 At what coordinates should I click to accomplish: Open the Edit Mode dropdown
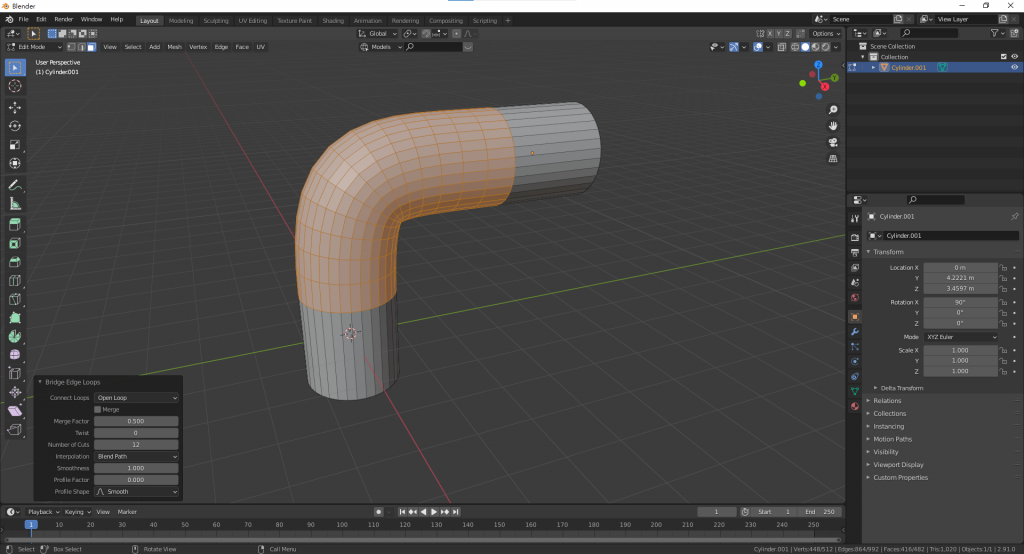(34, 47)
